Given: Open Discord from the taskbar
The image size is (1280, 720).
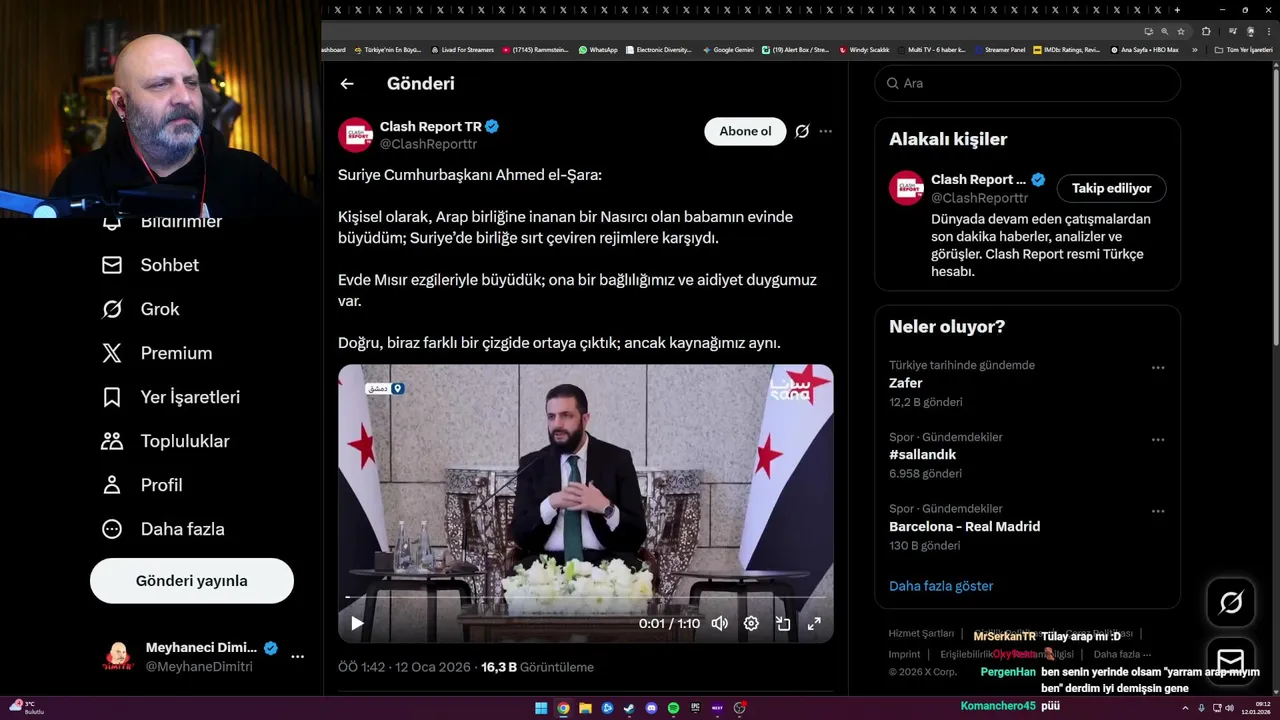Looking at the screenshot, I should pos(651,708).
